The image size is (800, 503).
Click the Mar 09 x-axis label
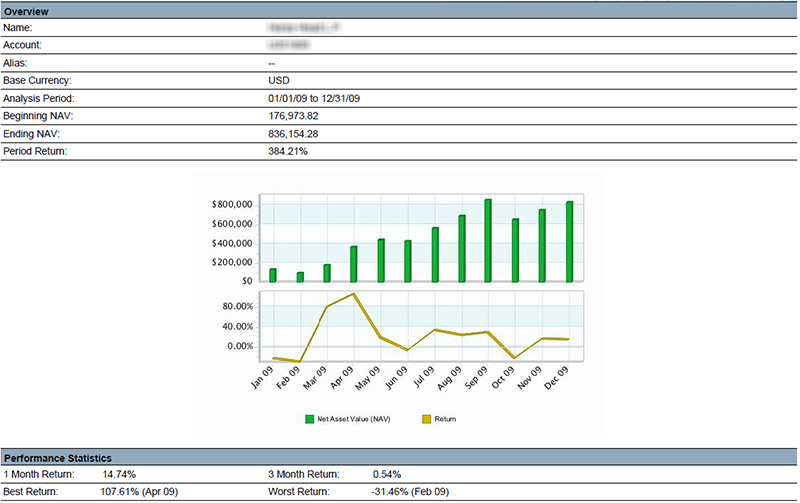pos(315,378)
